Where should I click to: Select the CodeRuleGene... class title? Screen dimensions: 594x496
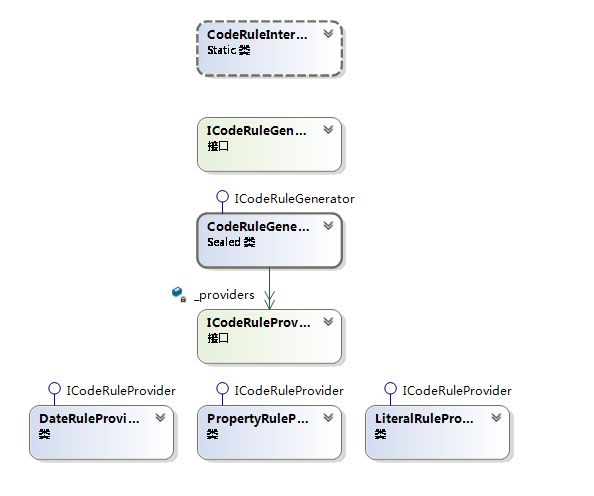tap(258, 227)
